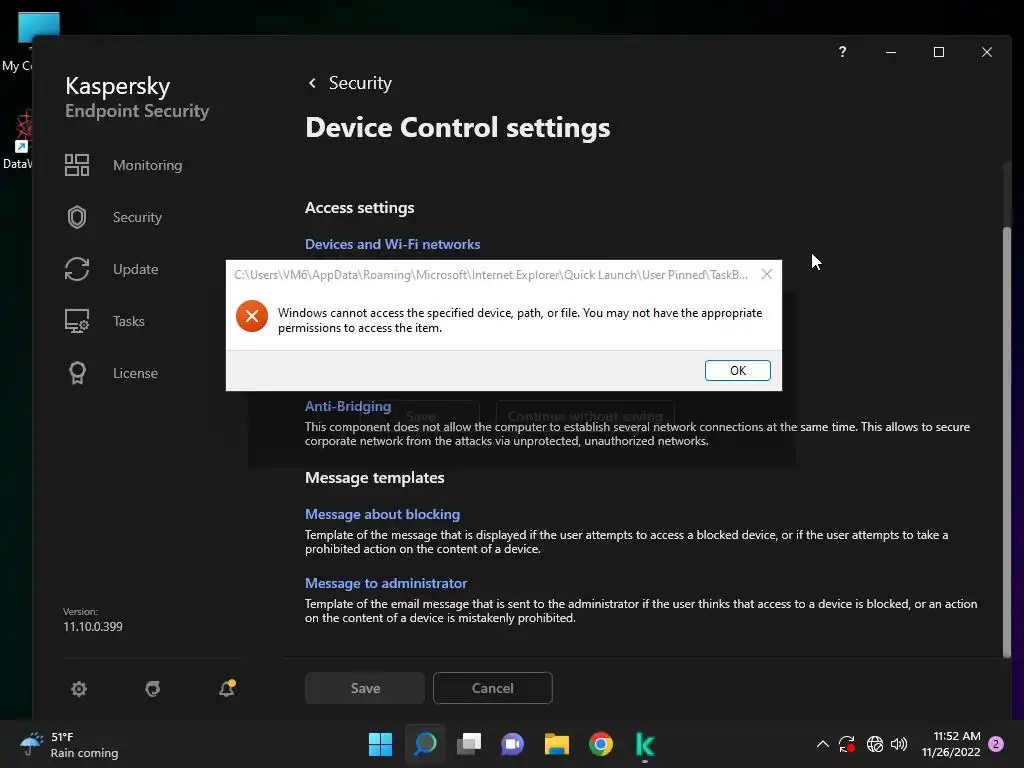Open network globe tray icon
Image resolution: width=1024 pixels, height=768 pixels.
pos(875,744)
